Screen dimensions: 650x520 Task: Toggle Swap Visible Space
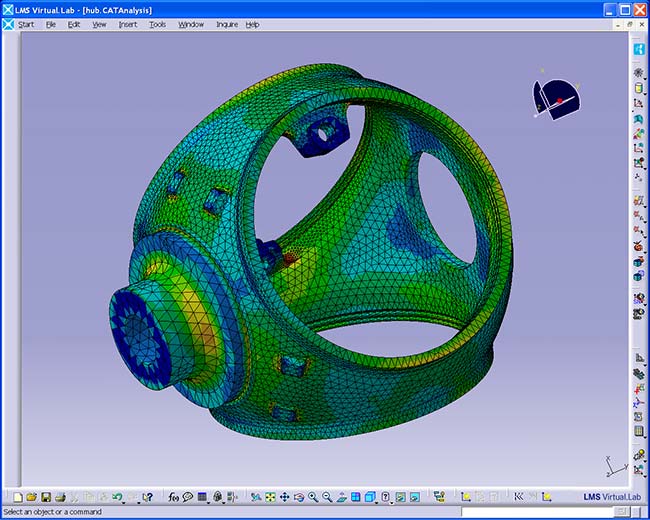click(414, 496)
